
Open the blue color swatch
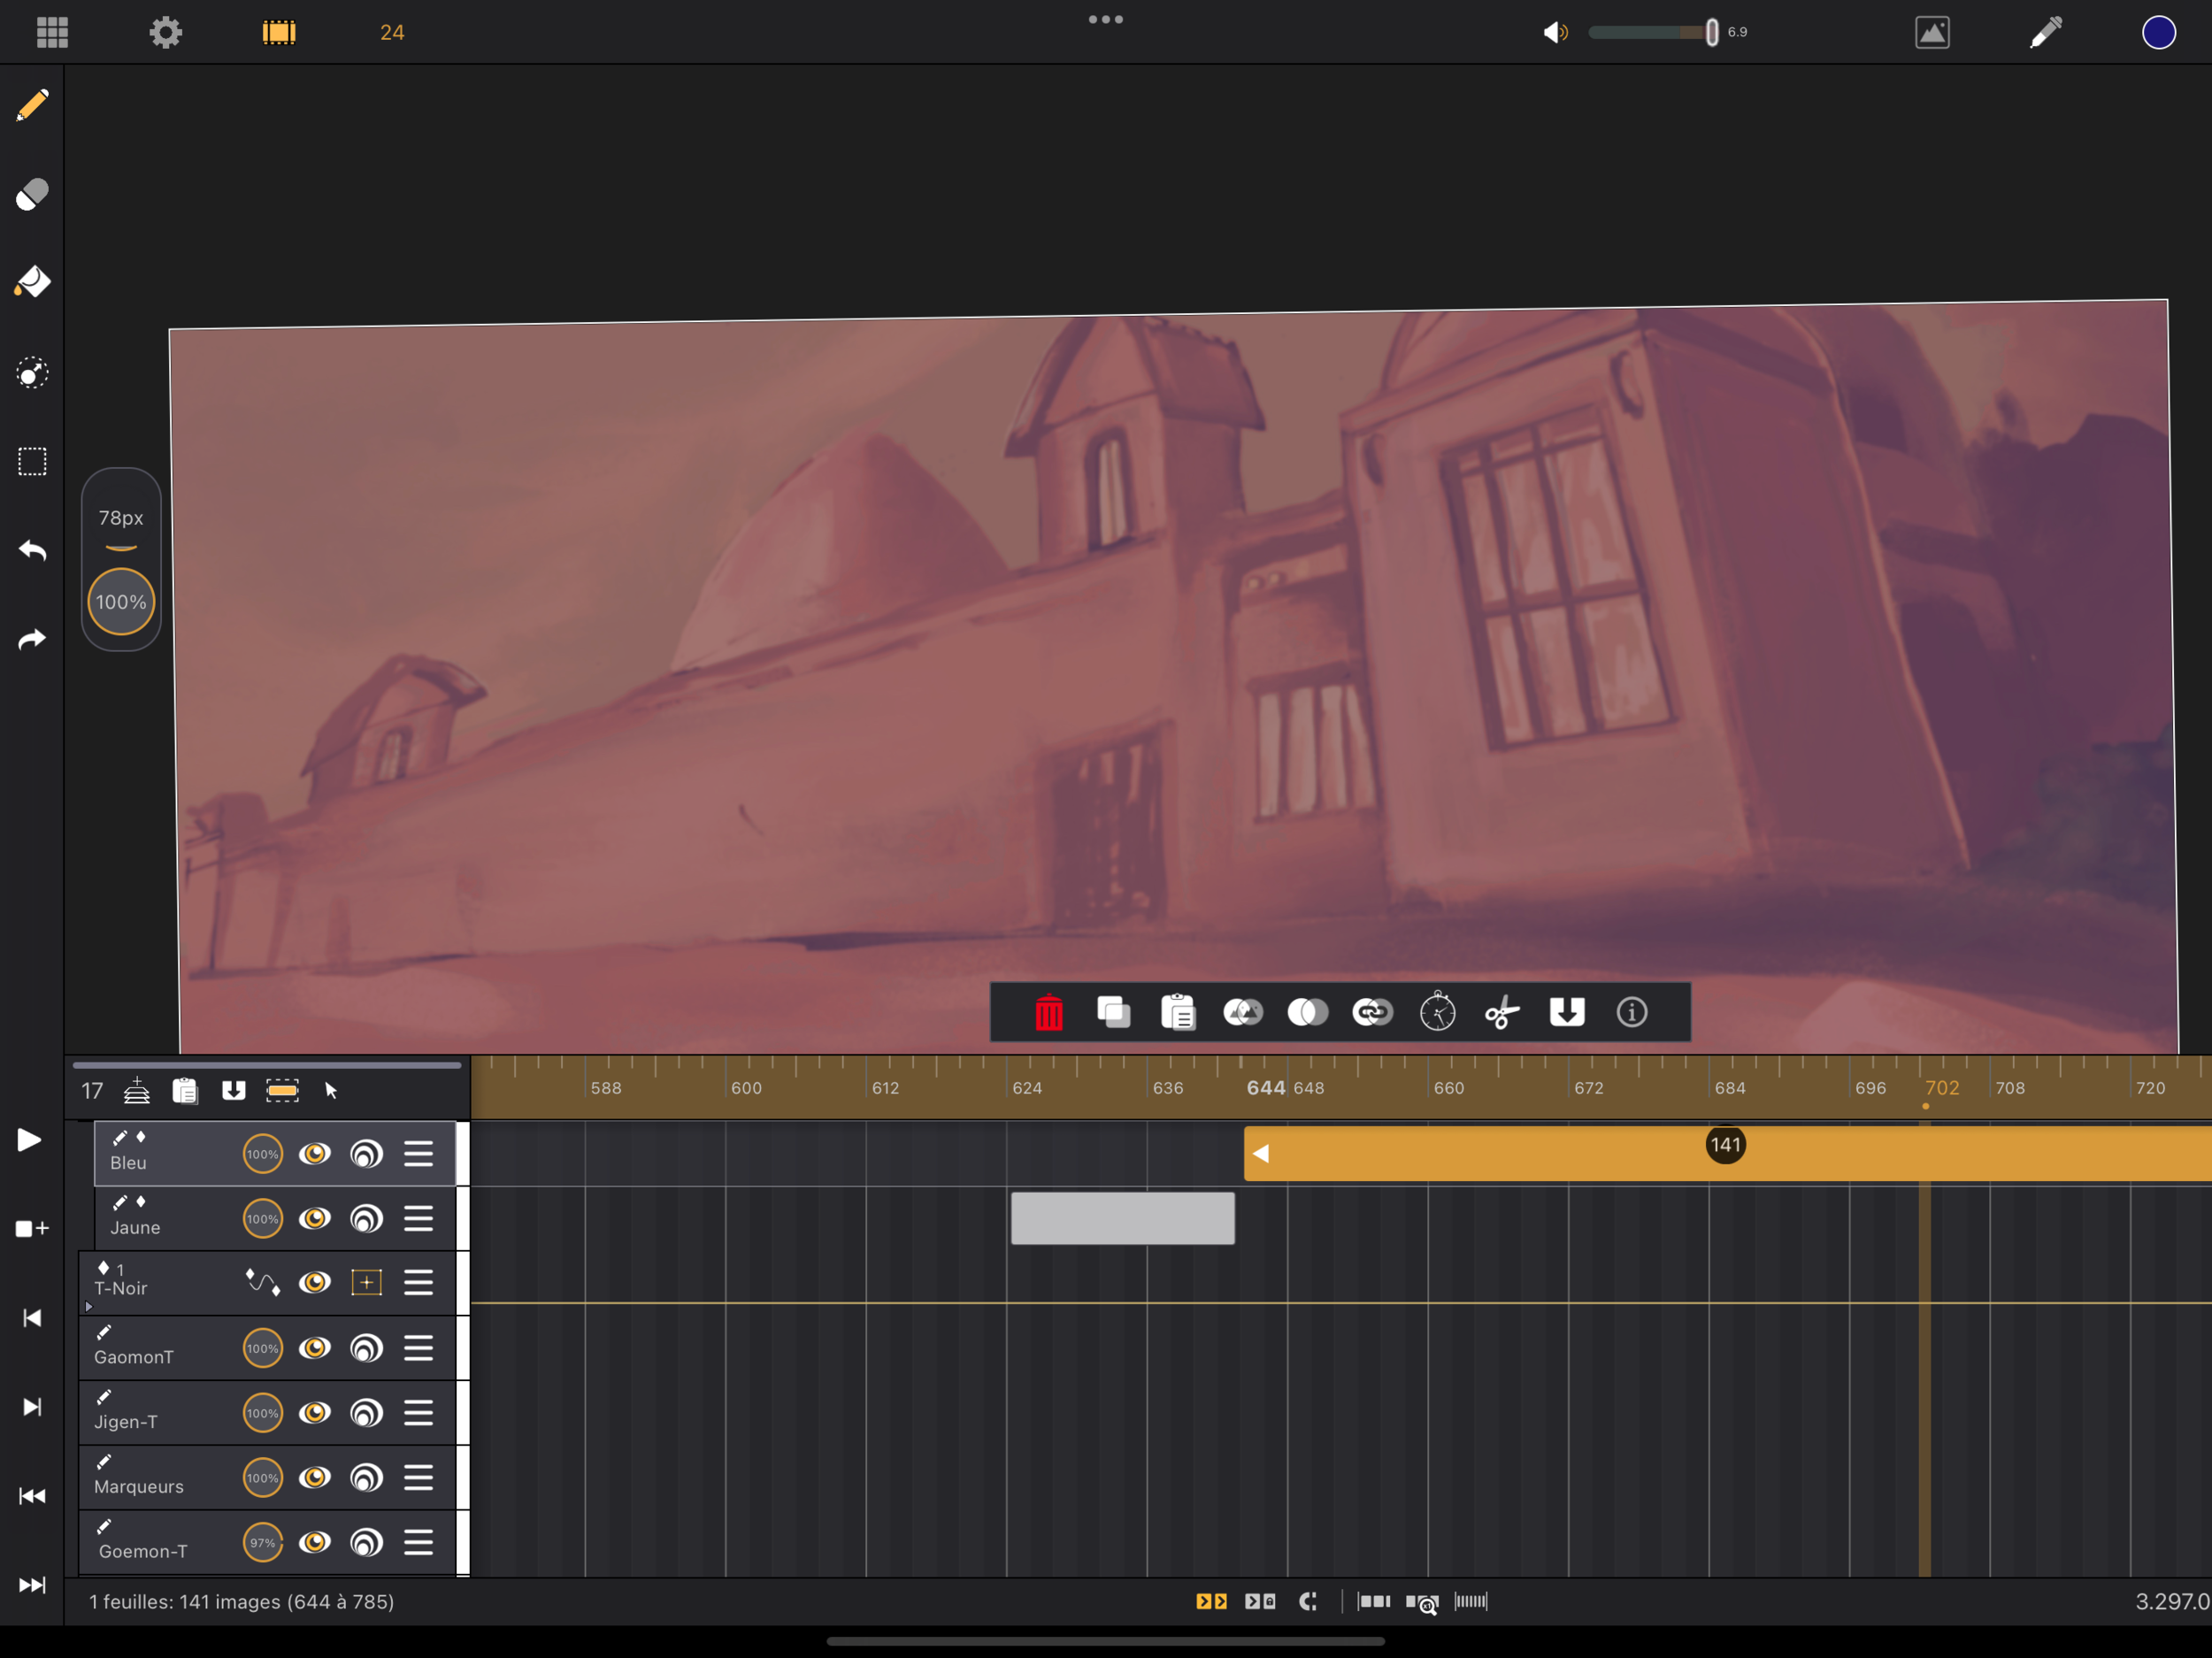tap(2158, 32)
